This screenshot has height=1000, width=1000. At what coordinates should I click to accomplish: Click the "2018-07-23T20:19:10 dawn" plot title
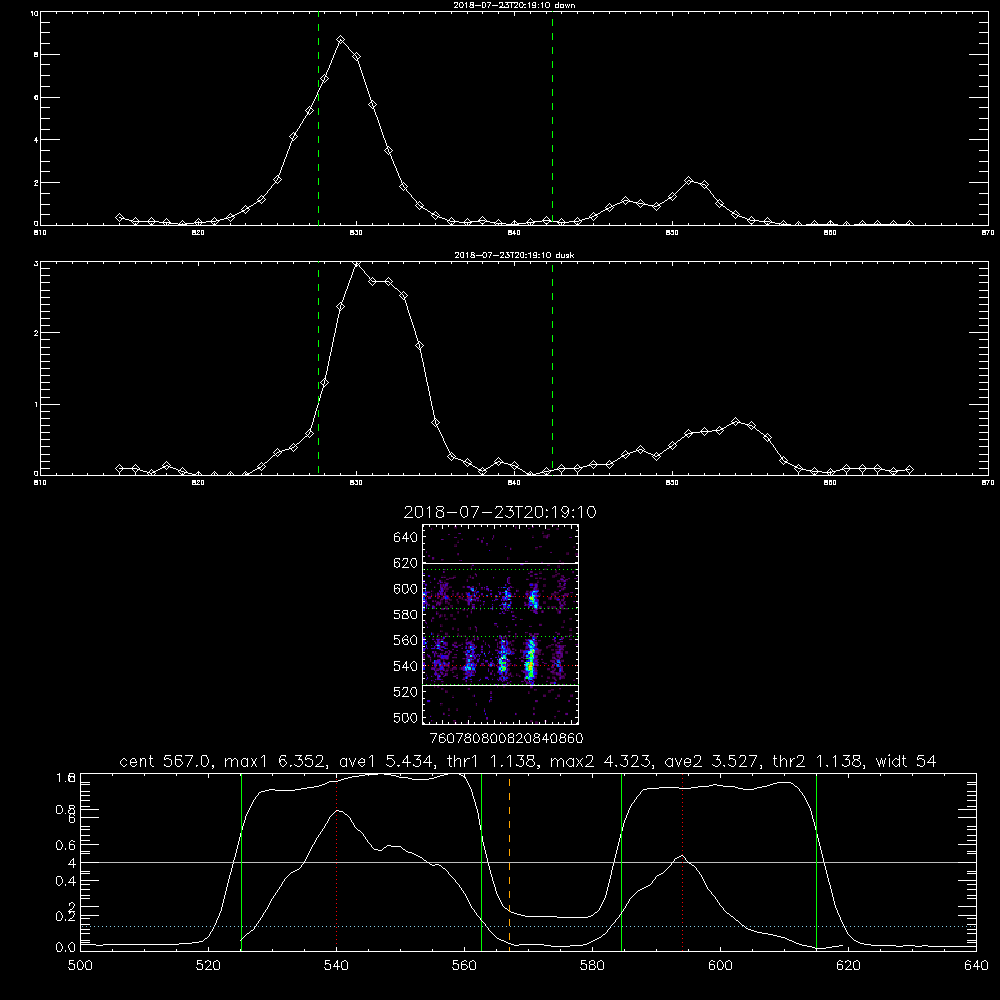(x=514, y=5)
